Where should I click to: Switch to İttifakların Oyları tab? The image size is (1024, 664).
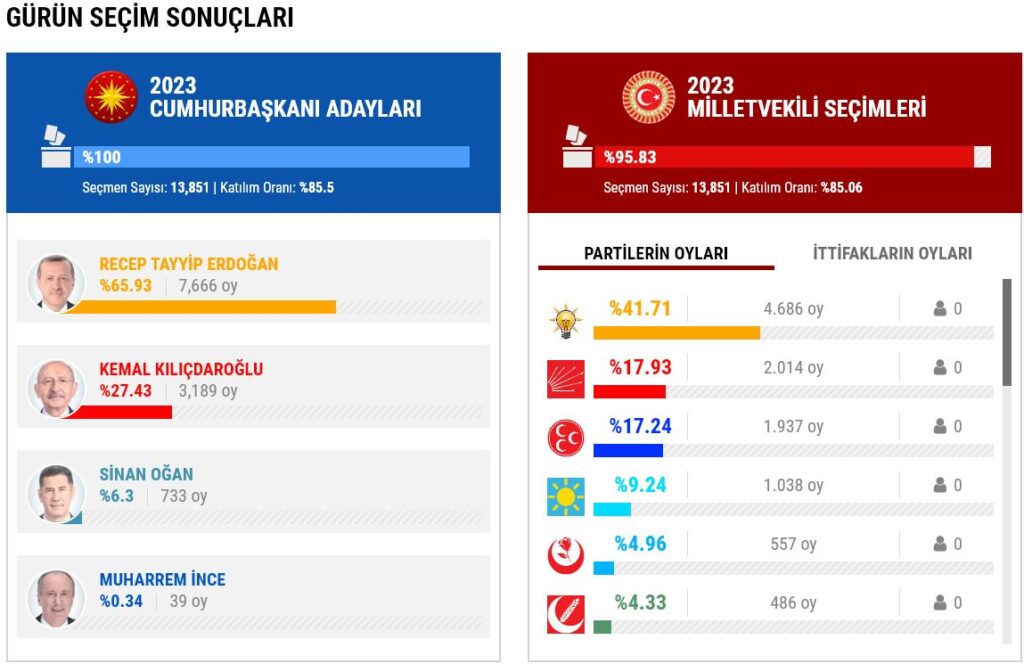coord(892,254)
